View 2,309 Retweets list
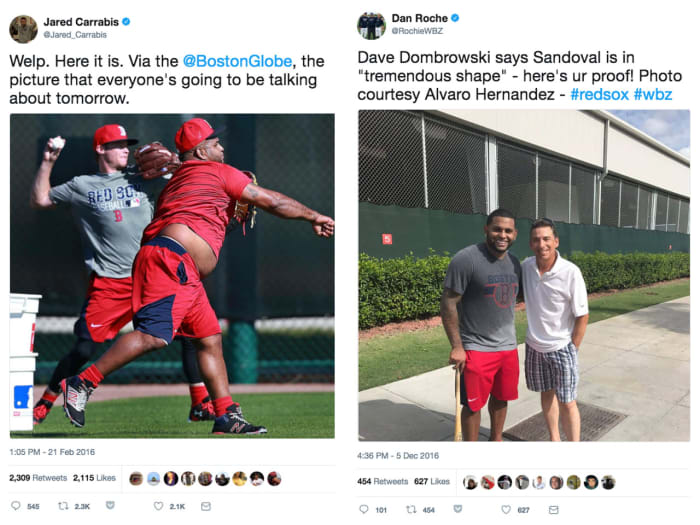The width and height of the screenshot is (700, 525). coord(38,478)
